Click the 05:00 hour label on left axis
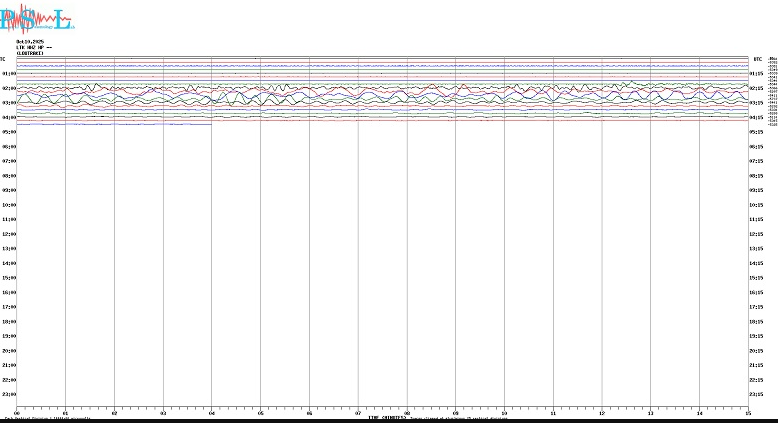This screenshot has height=423, width=778. point(8,132)
